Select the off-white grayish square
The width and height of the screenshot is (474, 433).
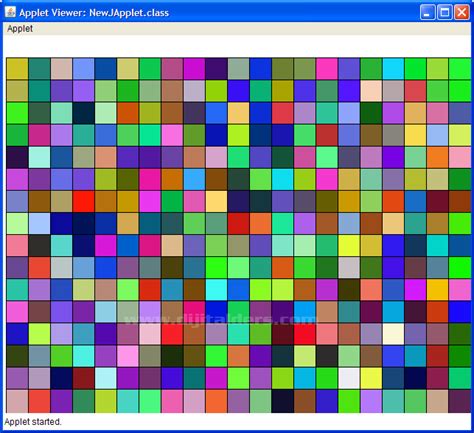point(349,378)
